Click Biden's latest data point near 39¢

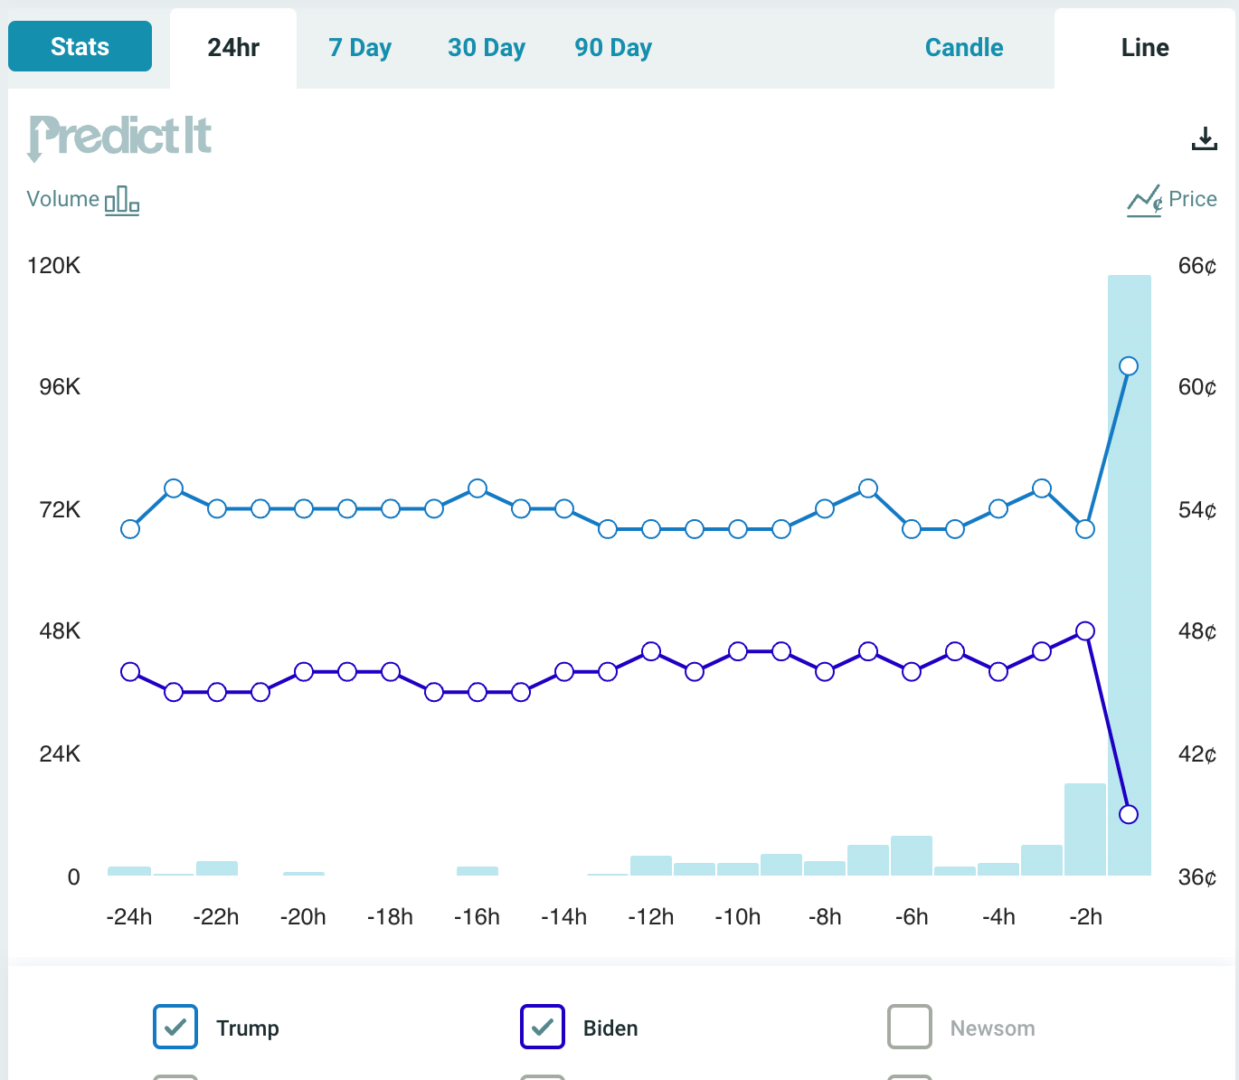[1128, 814]
